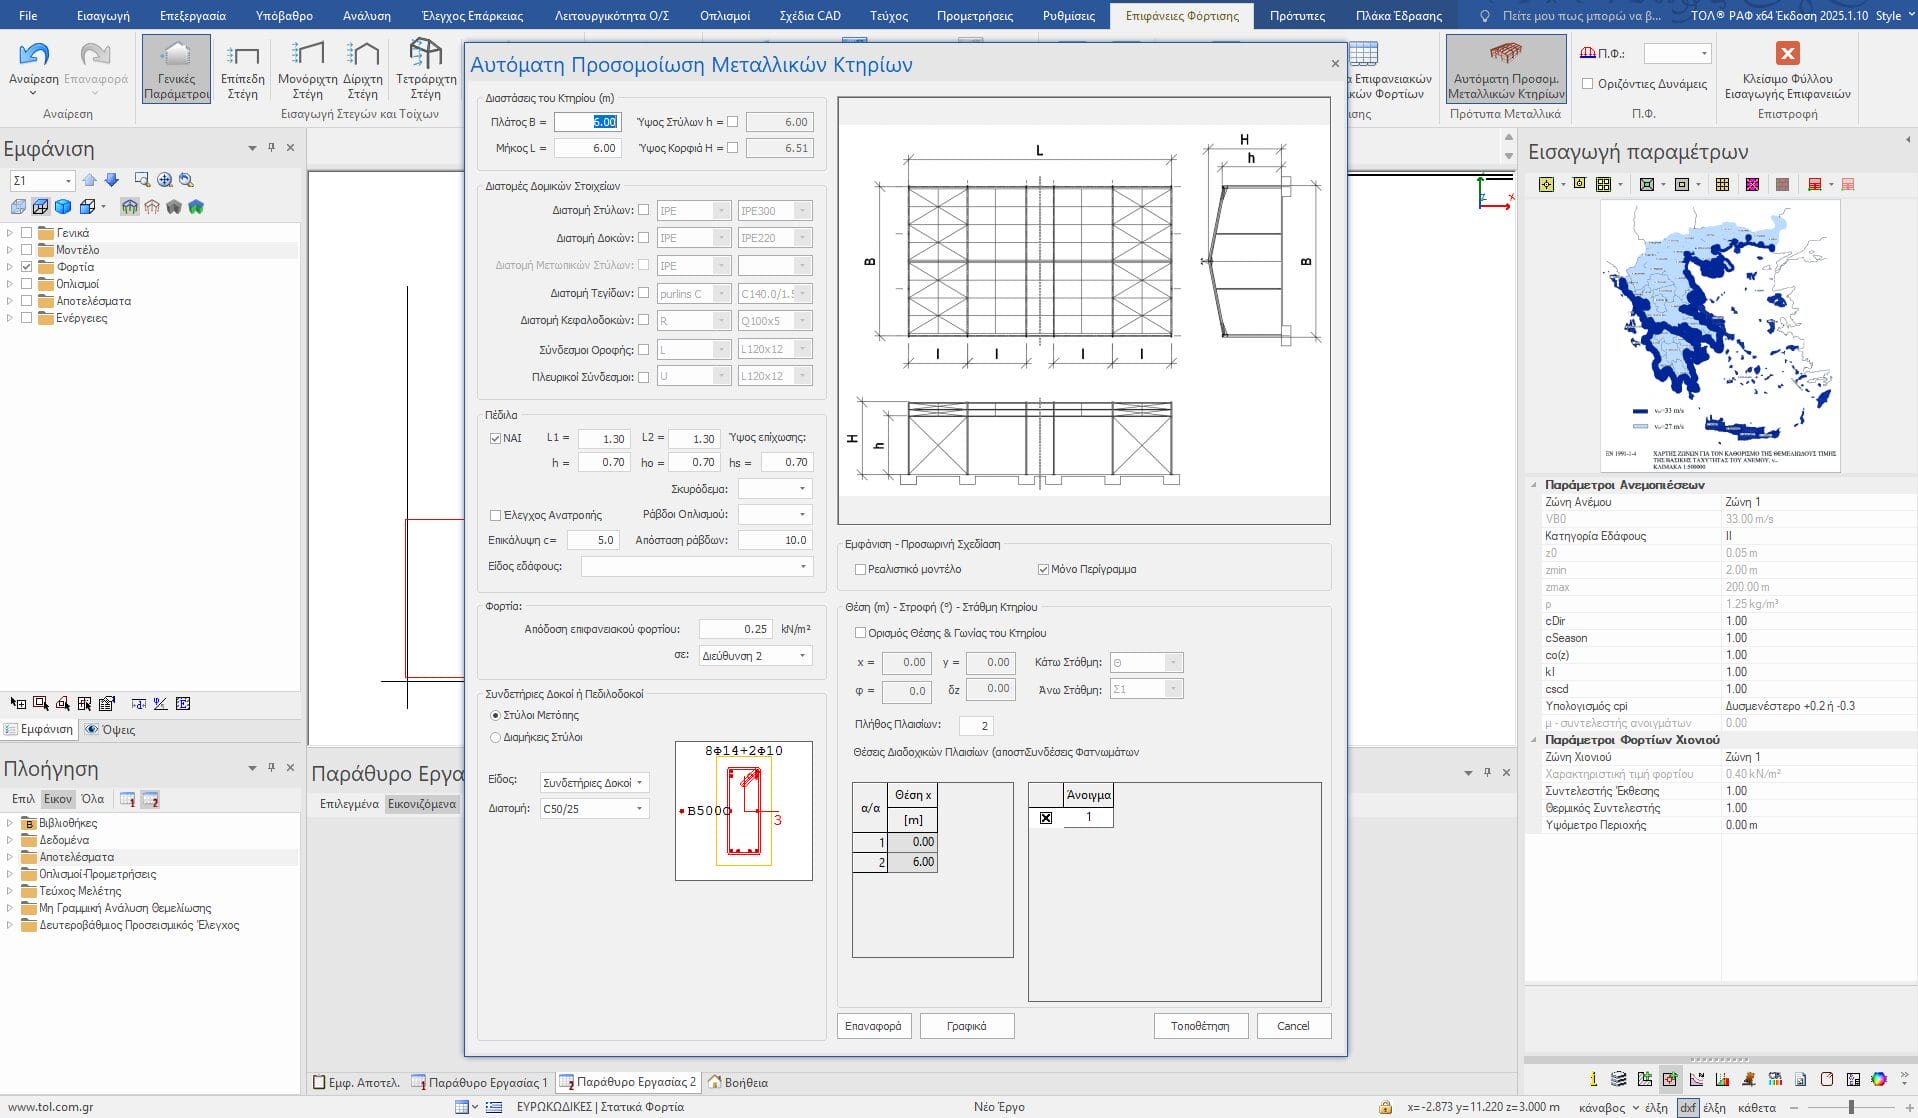Expand the Φορτία tree node
Viewport: 1918px width, 1118px height.
[10, 267]
